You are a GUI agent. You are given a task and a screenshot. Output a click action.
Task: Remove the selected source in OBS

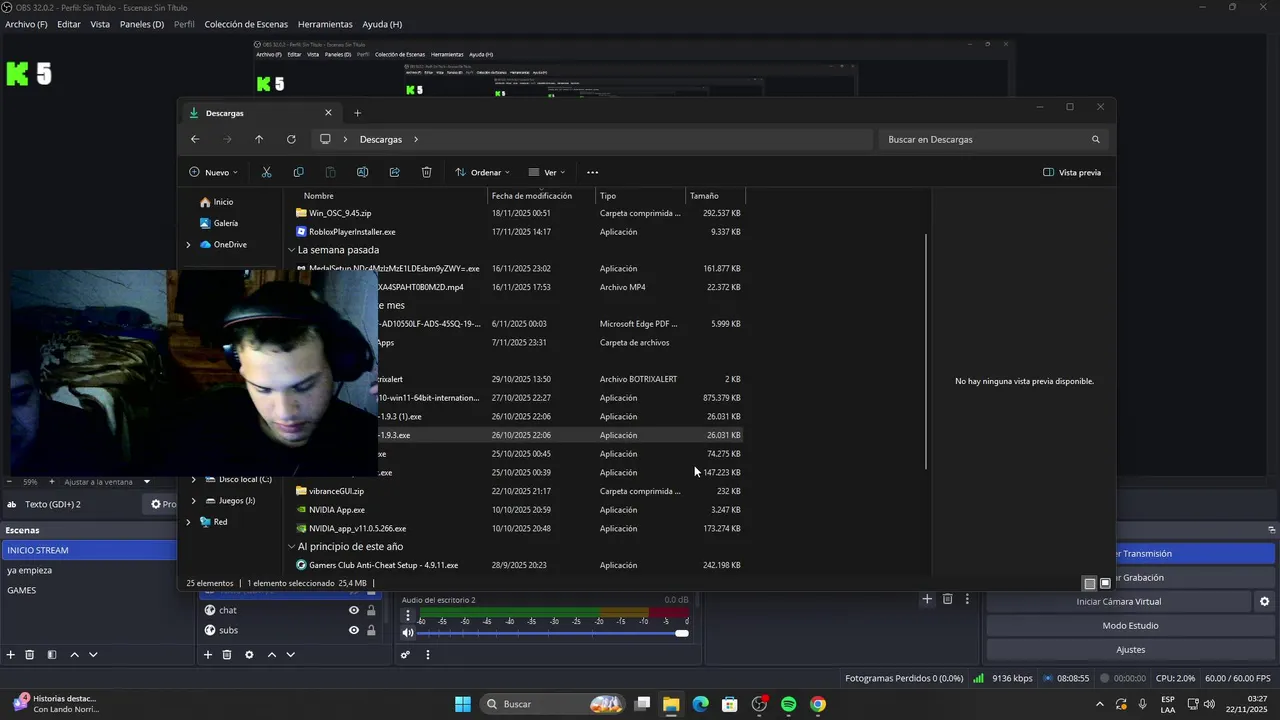(227, 654)
